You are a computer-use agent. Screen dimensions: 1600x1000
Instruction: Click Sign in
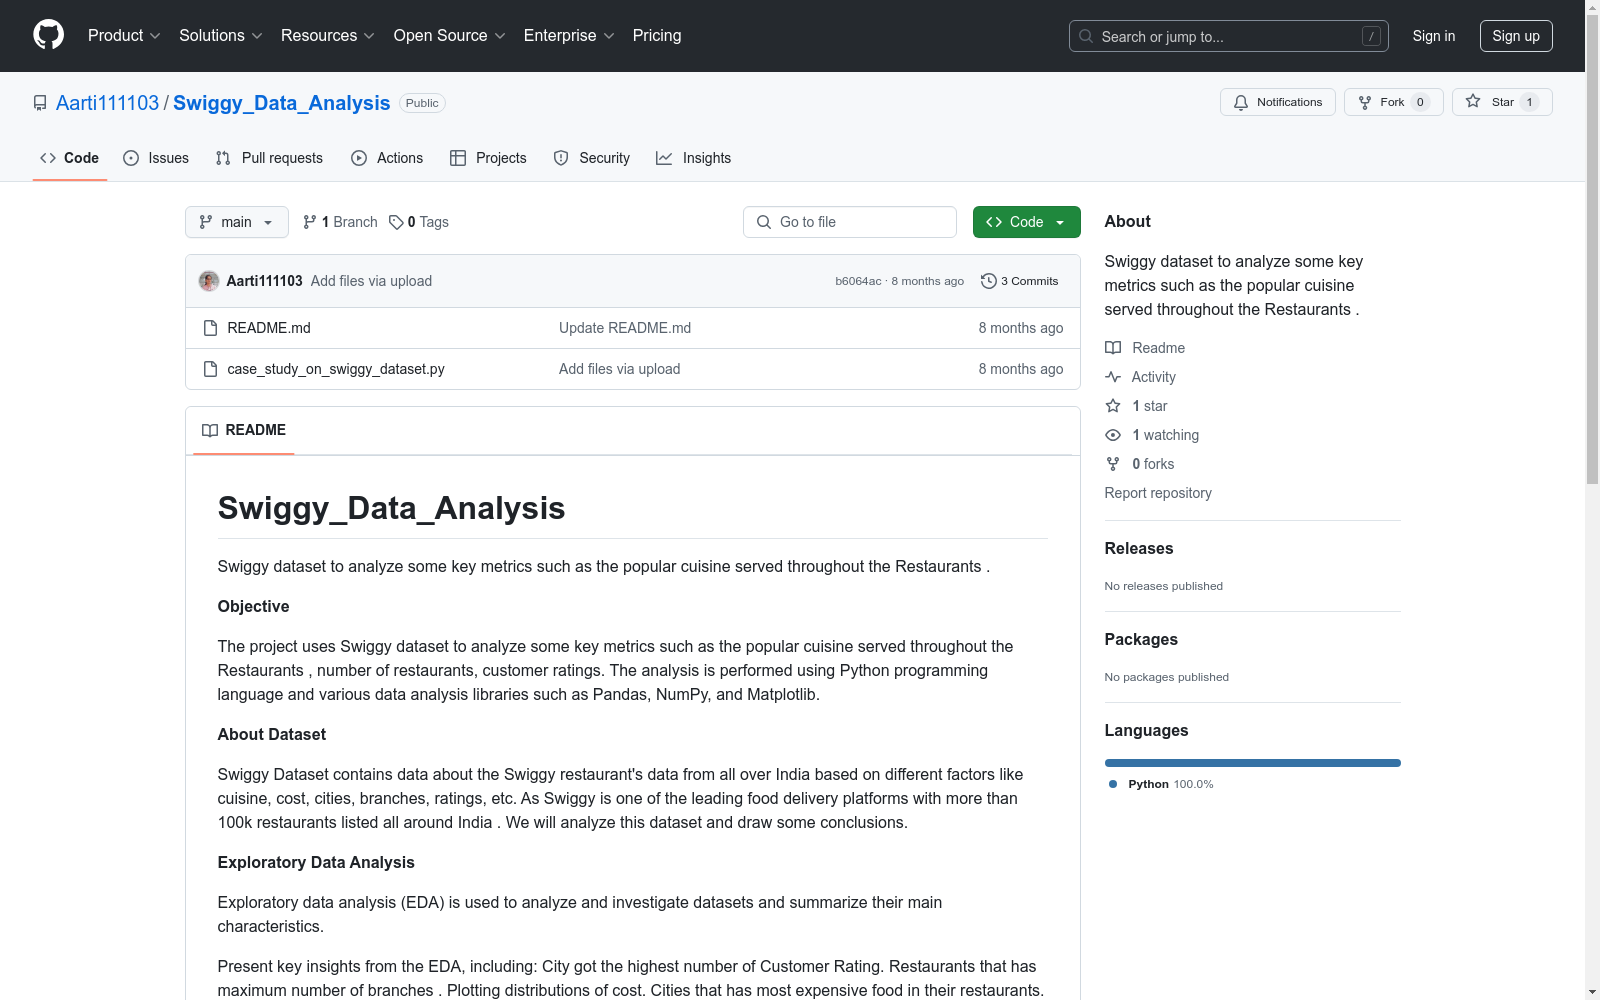(x=1434, y=36)
